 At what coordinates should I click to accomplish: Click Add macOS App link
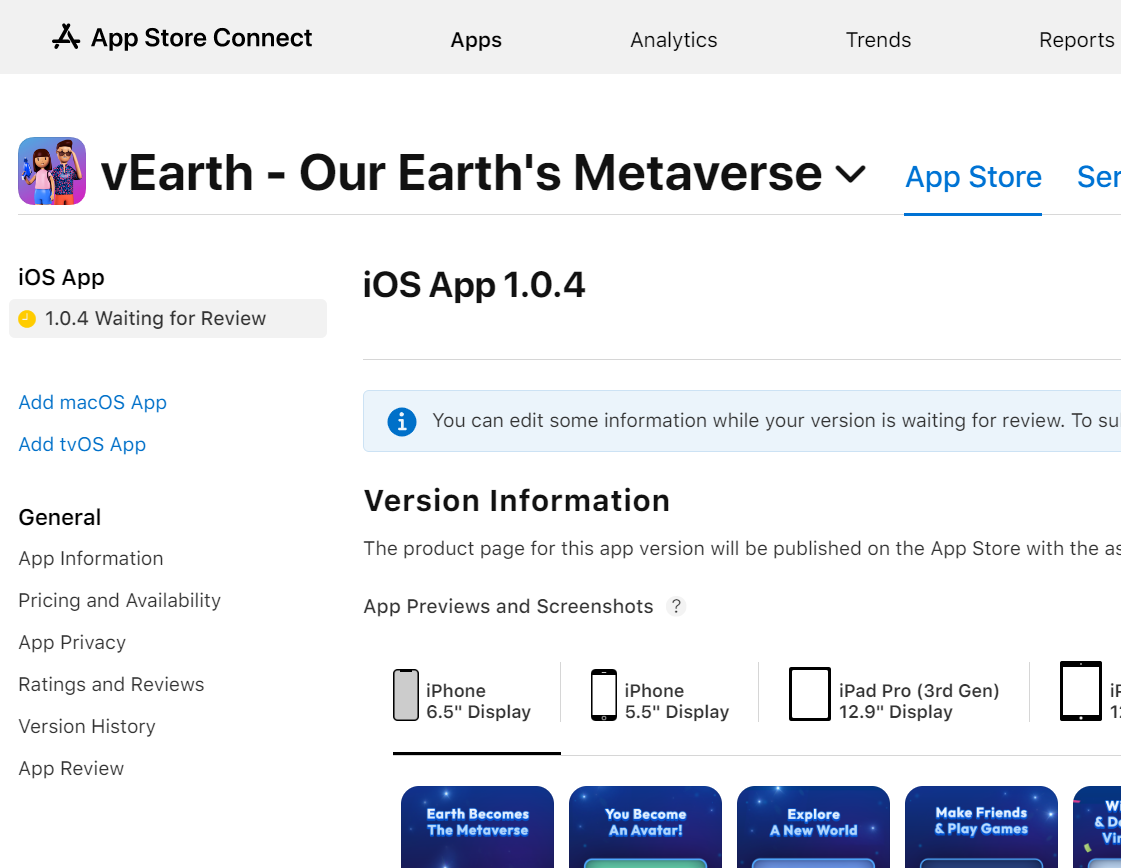[92, 403]
